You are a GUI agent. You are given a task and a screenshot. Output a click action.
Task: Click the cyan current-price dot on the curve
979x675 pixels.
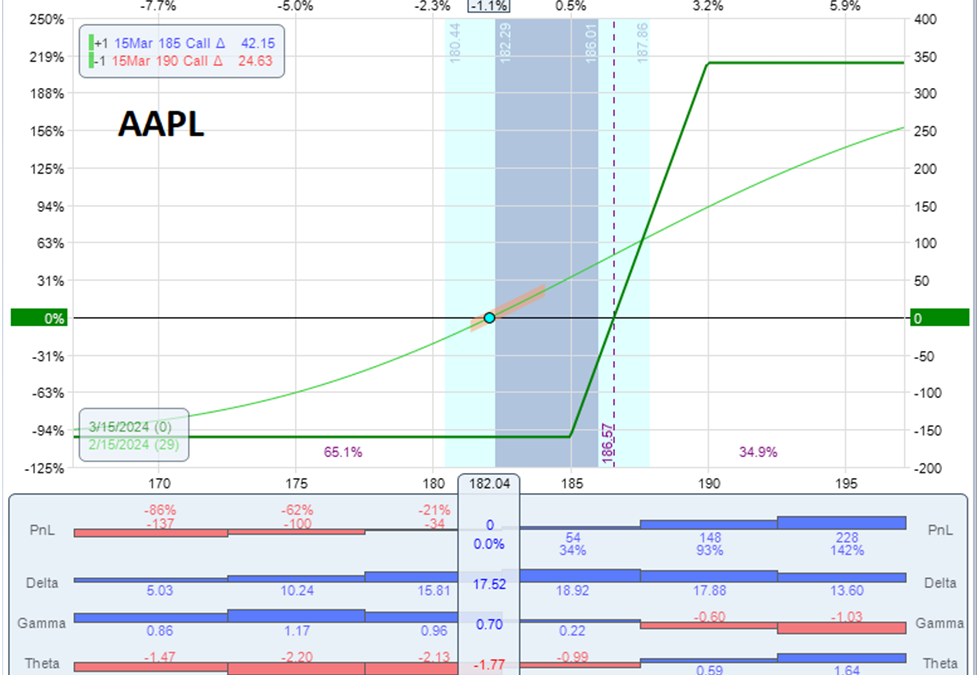pyautogui.click(x=489, y=318)
